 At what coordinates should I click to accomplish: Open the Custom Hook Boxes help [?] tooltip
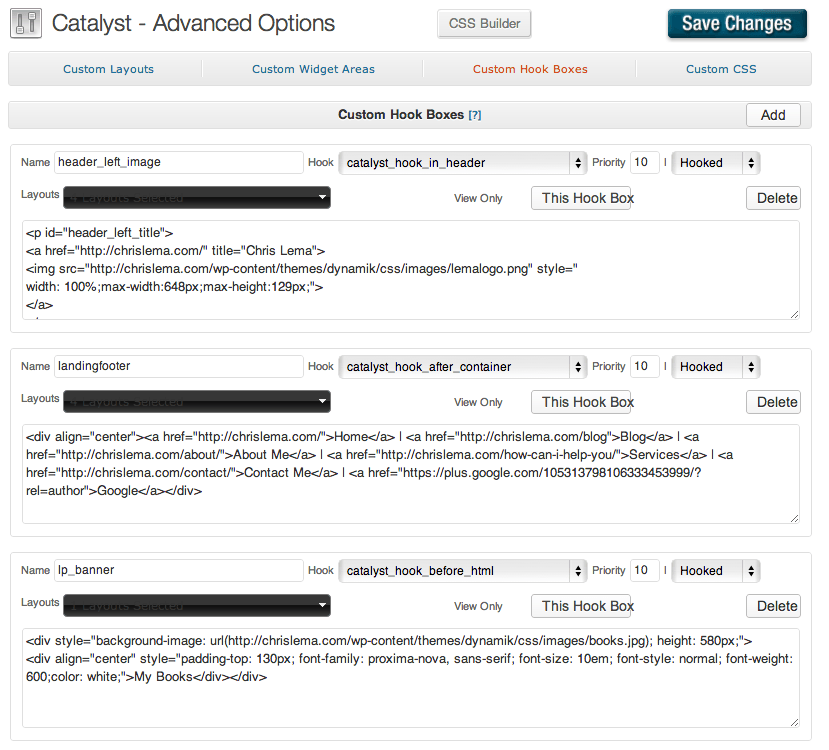[x=475, y=116]
